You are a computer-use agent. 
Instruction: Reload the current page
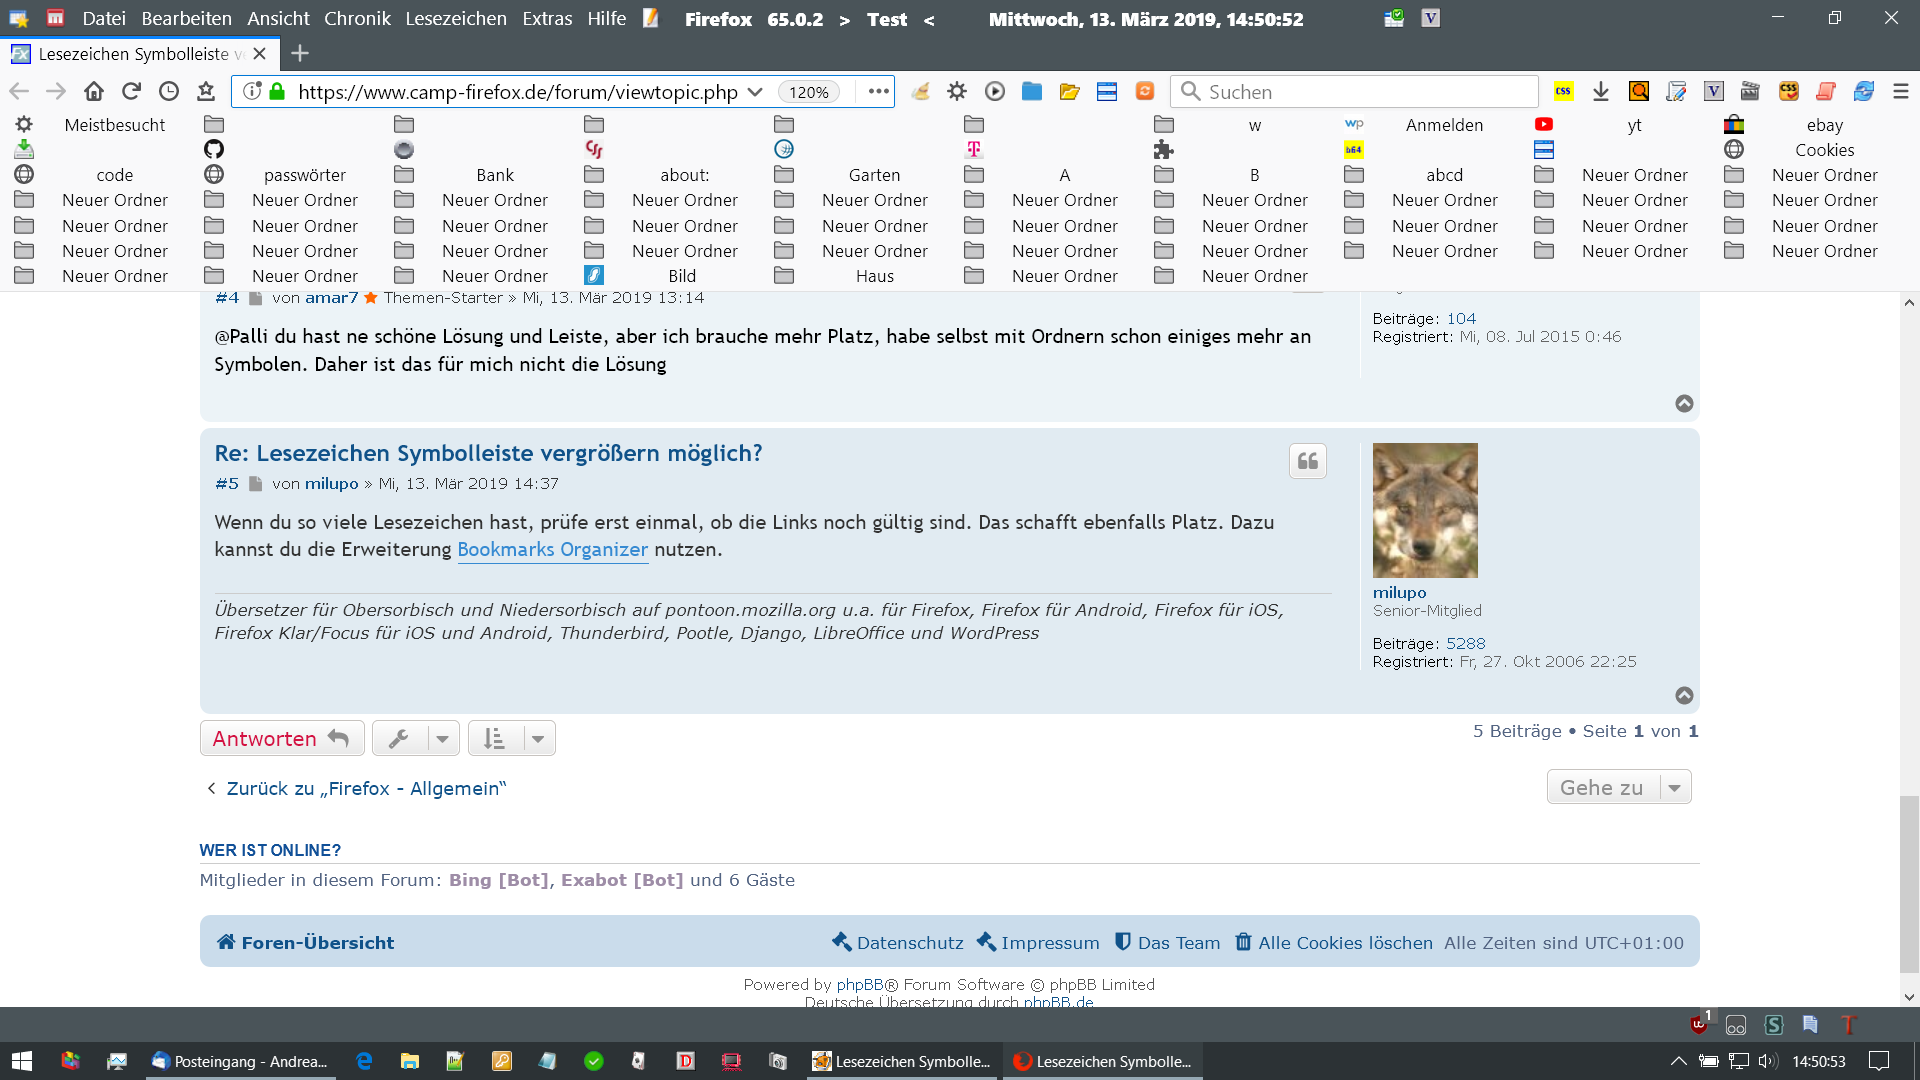pyautogui.click(x=131, y=92)
